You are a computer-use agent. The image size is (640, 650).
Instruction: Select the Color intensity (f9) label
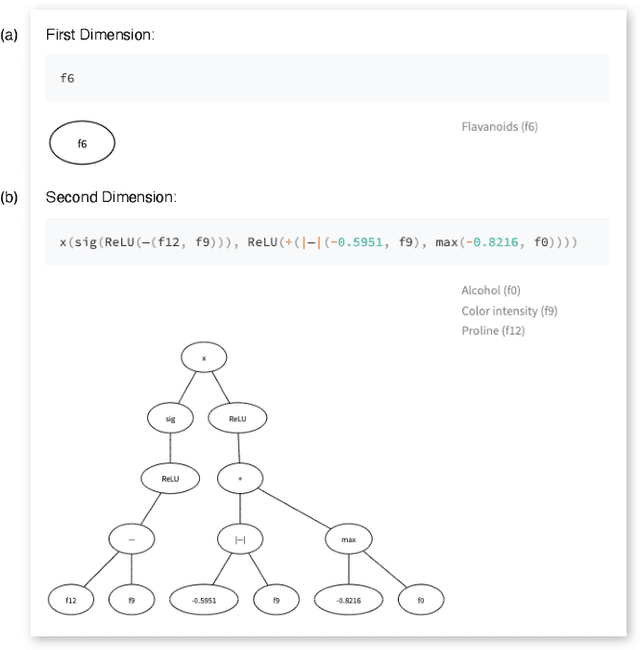point(509,310)
